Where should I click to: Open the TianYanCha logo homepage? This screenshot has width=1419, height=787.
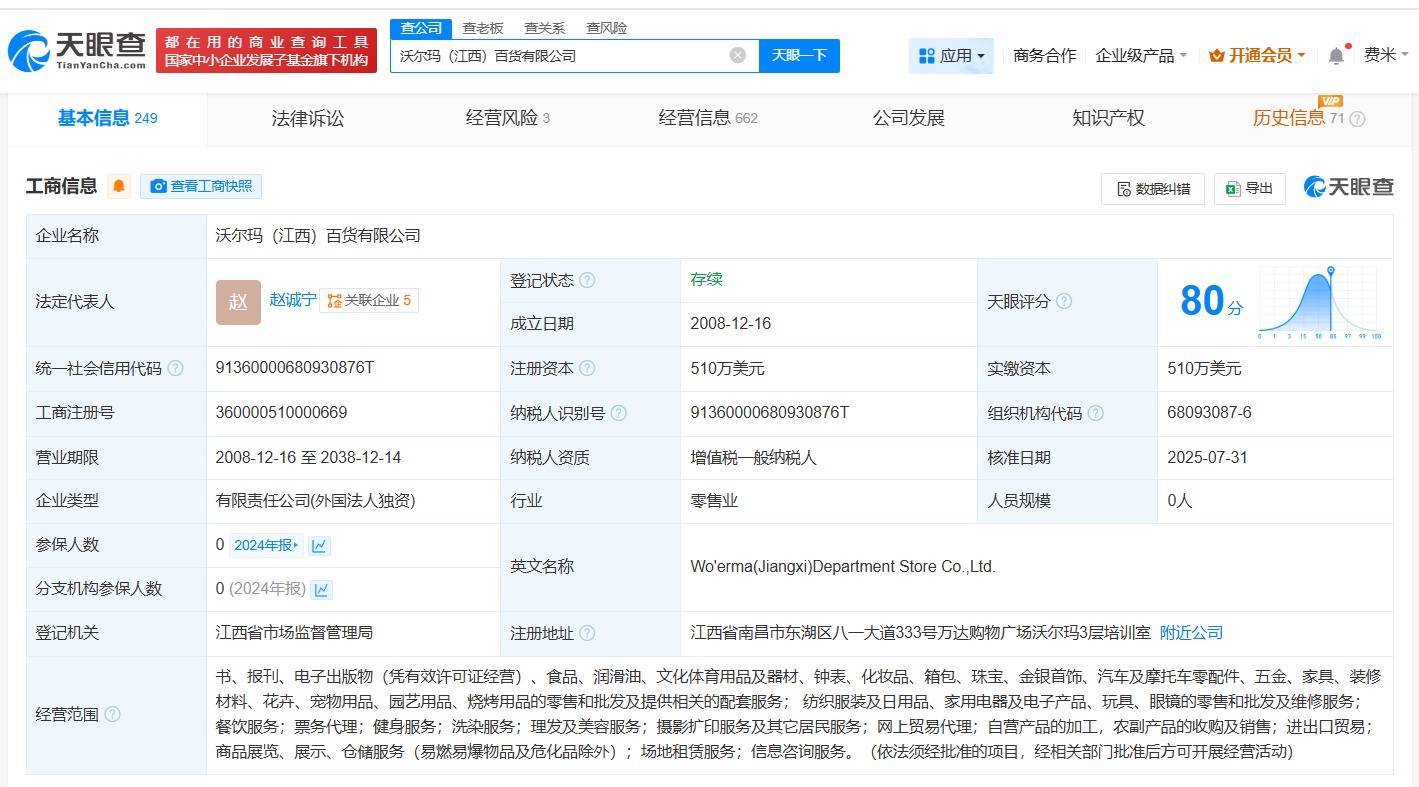[x=77, y=50]
